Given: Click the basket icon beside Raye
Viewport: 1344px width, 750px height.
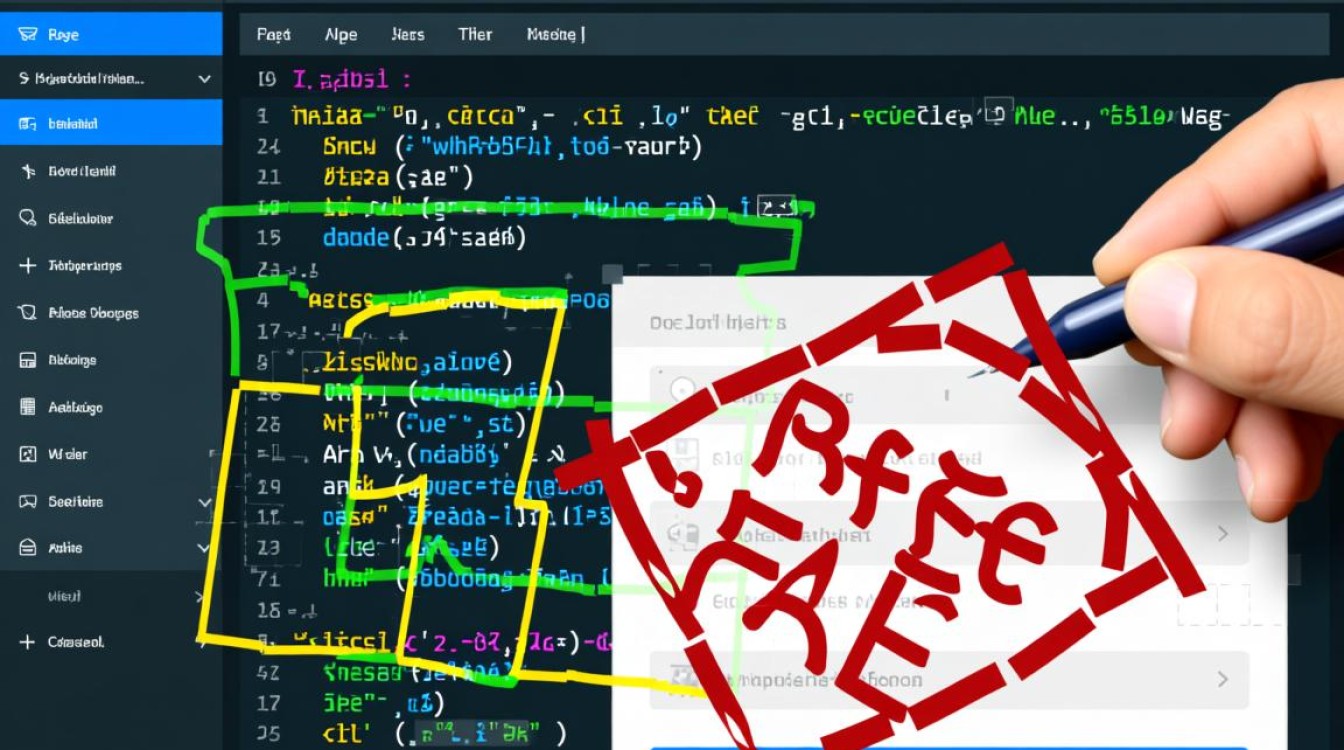Looking at the screenshot, I should [27, 35].
